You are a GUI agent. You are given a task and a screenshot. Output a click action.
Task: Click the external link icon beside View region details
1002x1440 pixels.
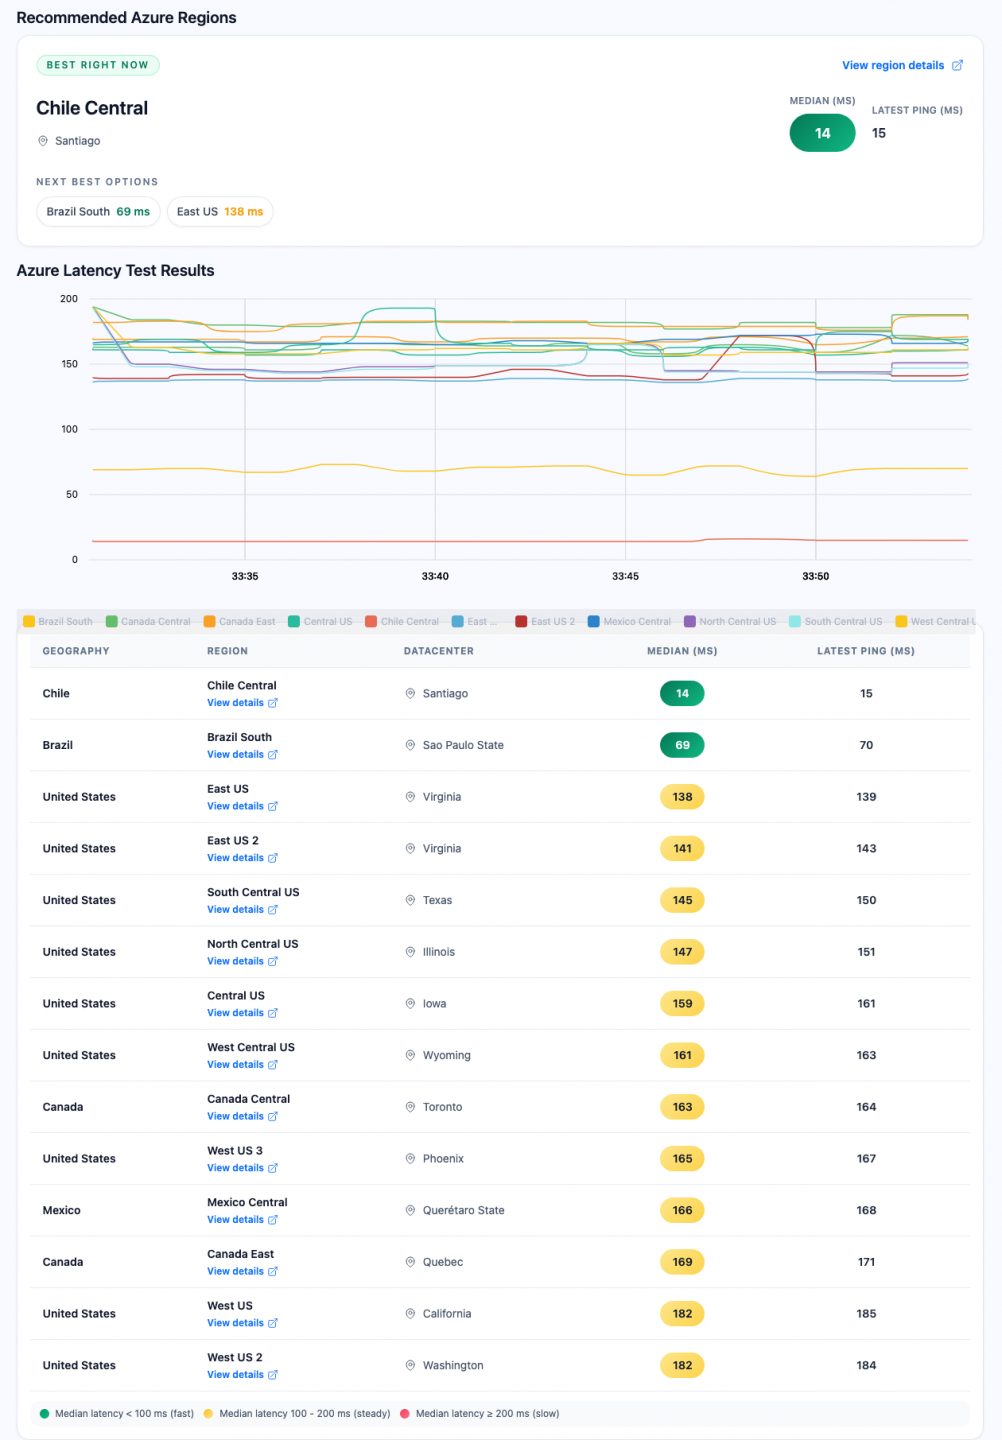tap(957, 65)
